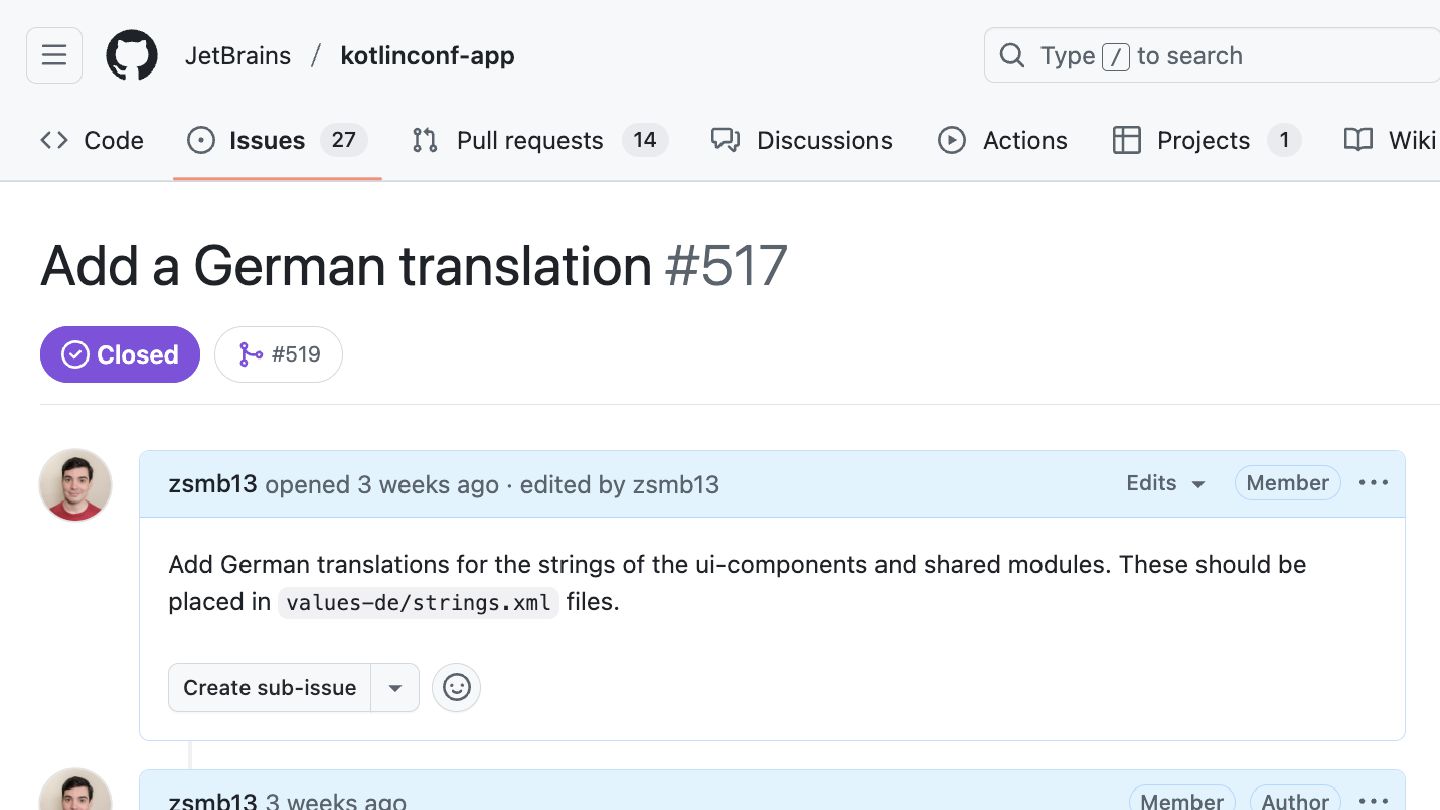Screen dimensions: 1440x810
Task: Open the hamburger navigation menu
Action: (54, 55)
